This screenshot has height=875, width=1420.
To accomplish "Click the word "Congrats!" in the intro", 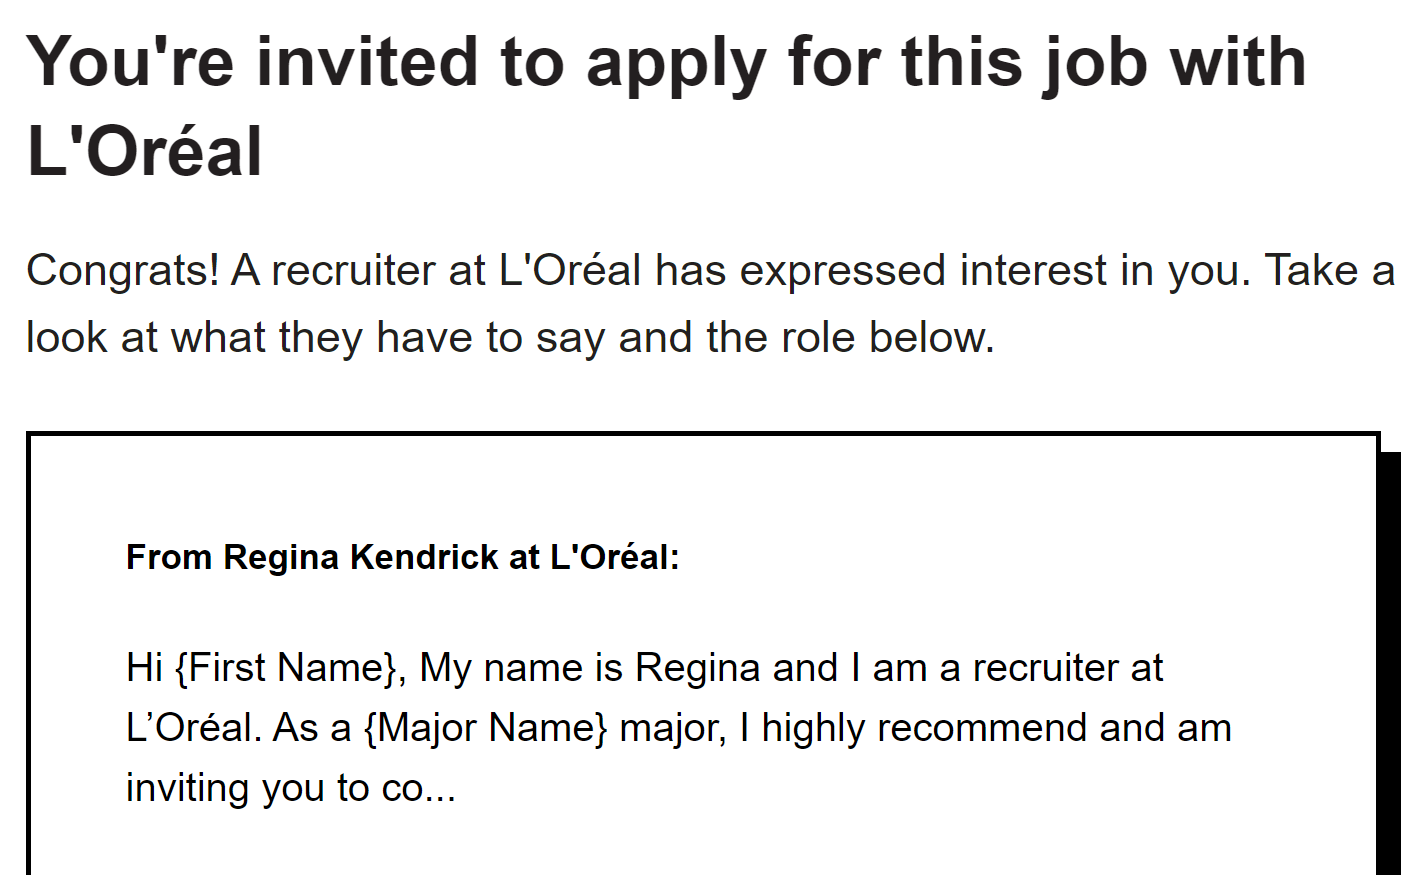I will coord(122,271).
